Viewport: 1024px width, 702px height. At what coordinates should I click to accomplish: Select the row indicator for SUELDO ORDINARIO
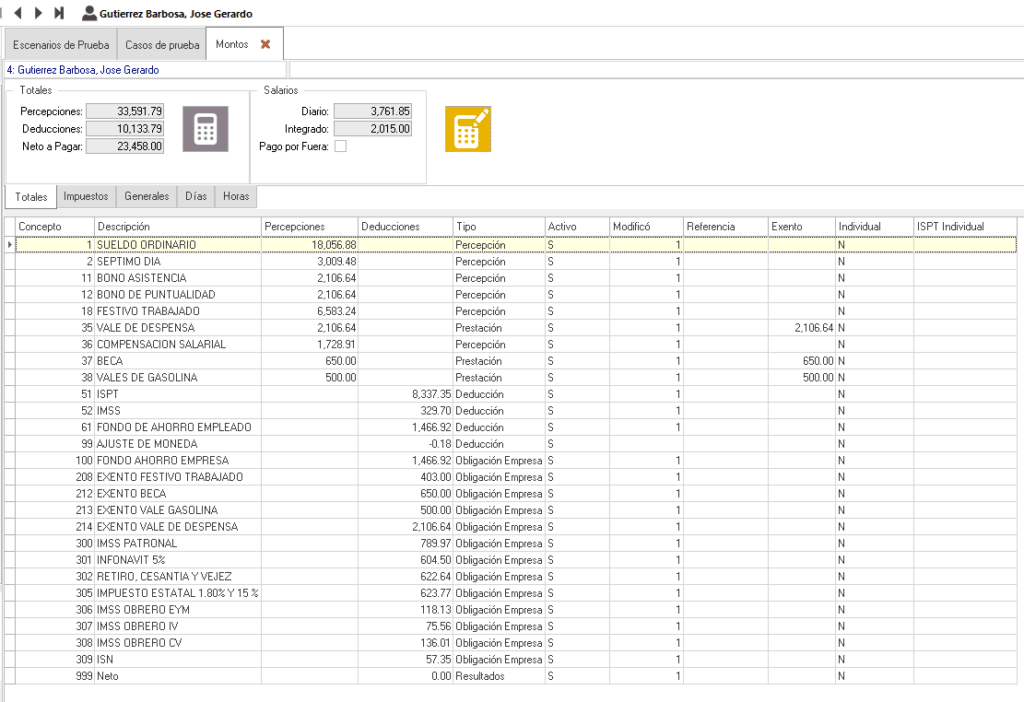coord(10,245)
